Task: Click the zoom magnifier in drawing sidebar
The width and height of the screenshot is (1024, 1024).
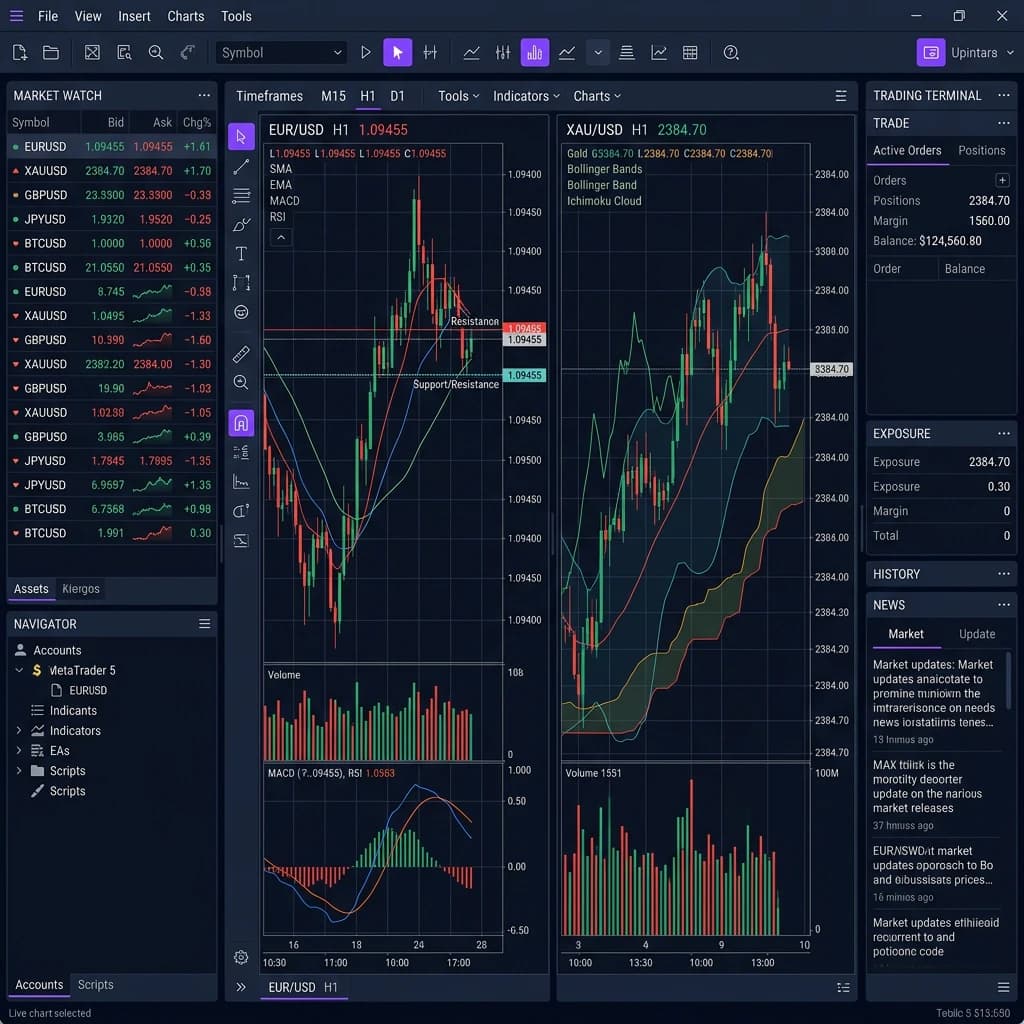Action: coord(241,383)
